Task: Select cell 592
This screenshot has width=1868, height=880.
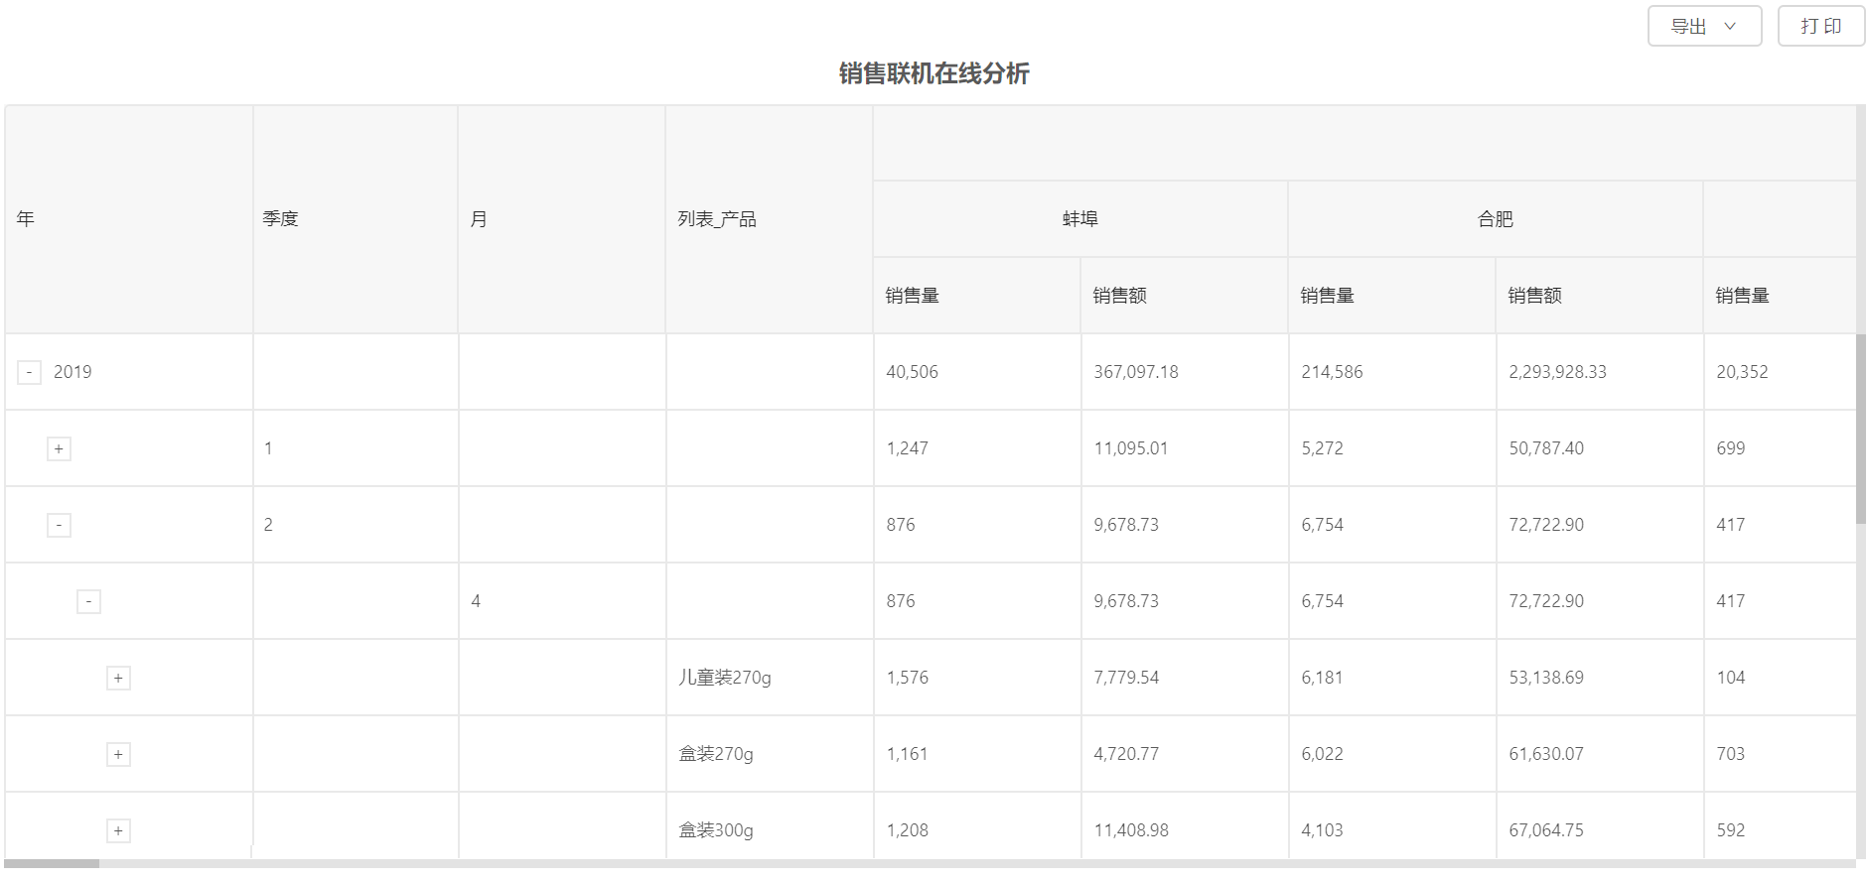Action: tap(1780, 826)
